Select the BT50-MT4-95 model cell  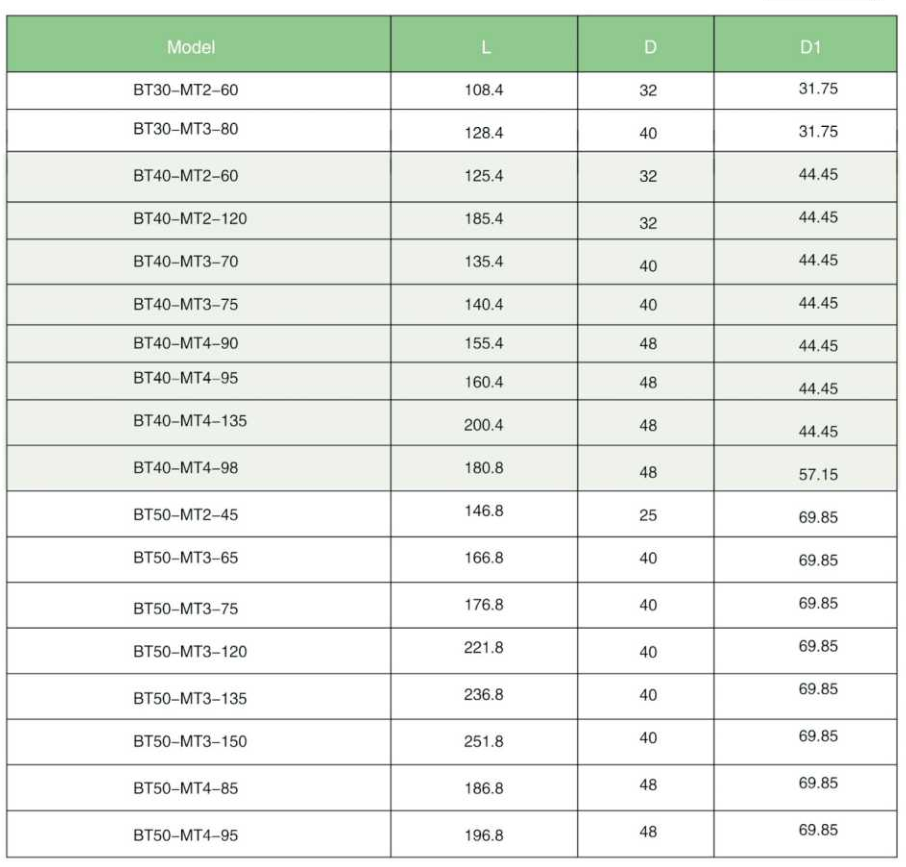click(186, 836)
